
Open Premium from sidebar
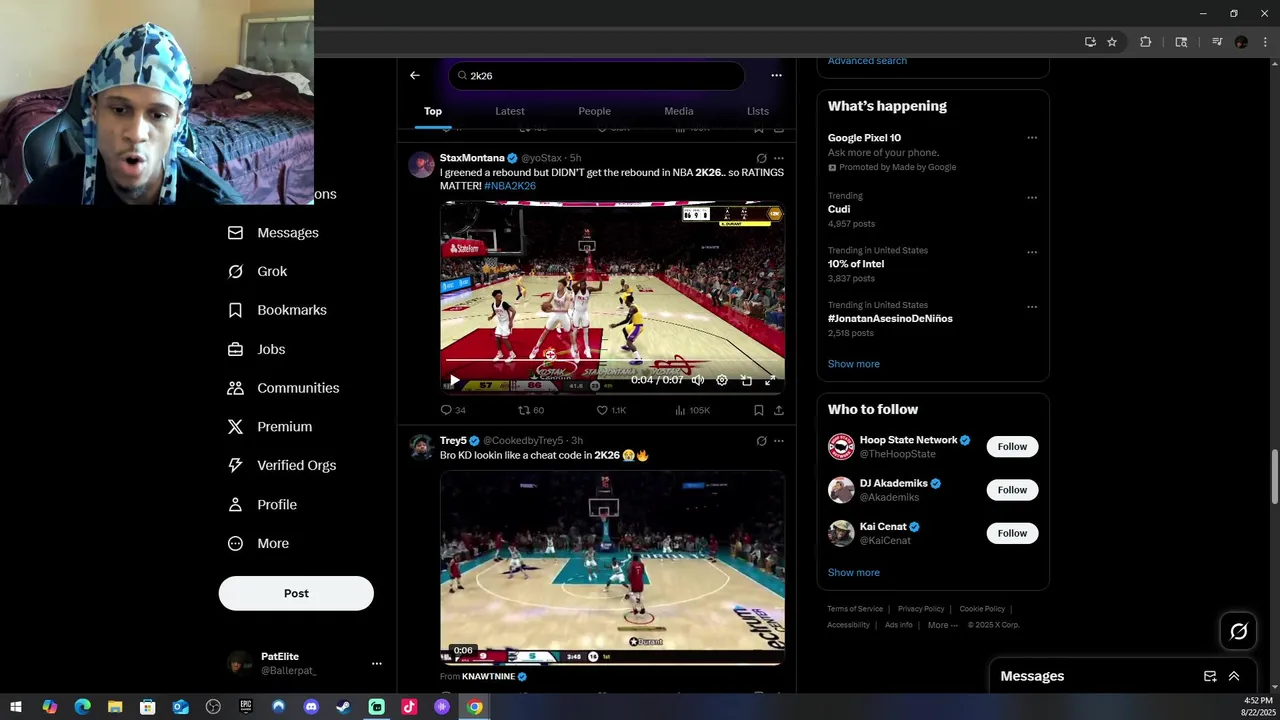[x=270, y=427]
